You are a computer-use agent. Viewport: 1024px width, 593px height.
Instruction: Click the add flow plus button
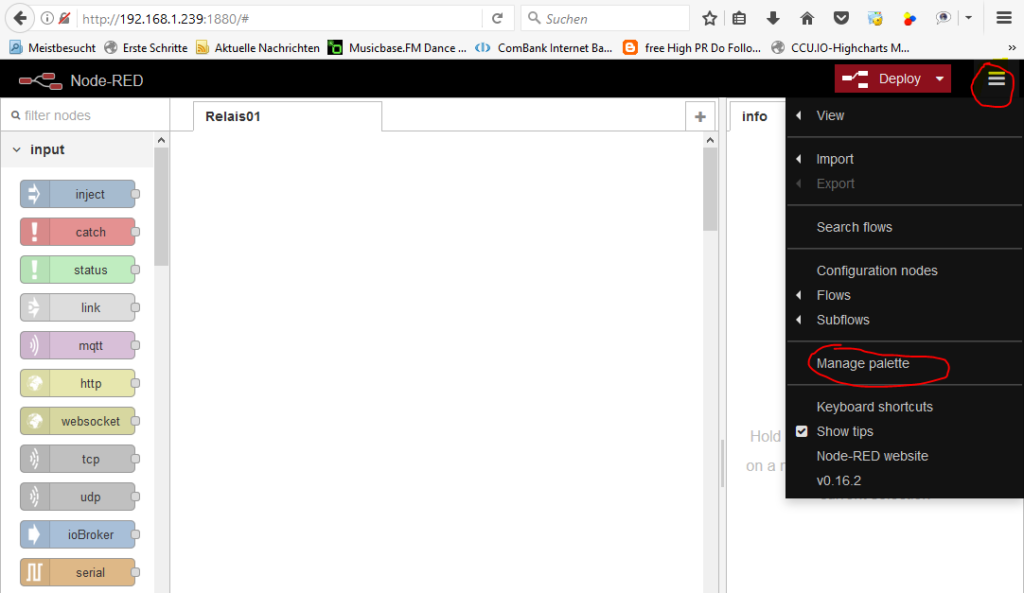(700, 117)
